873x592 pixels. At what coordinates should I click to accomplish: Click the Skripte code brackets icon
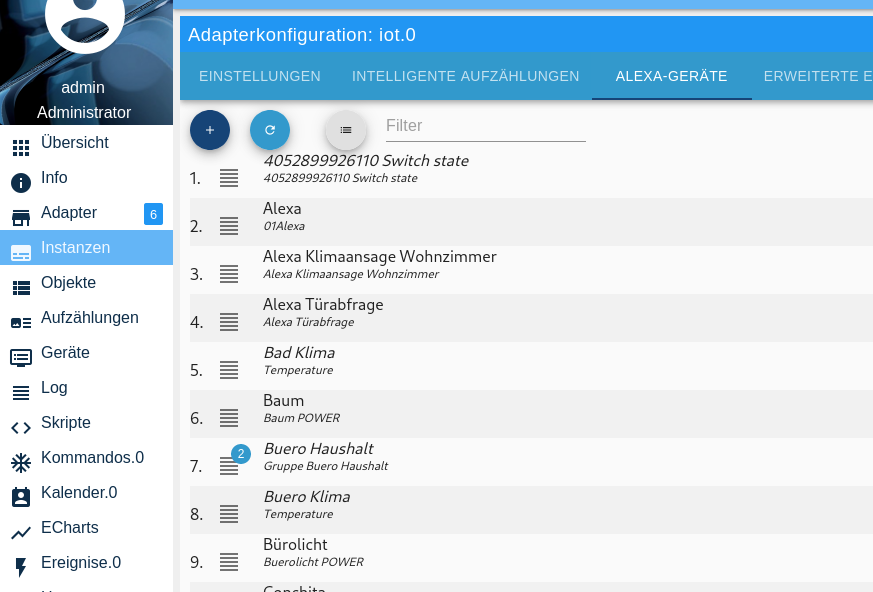21,428
